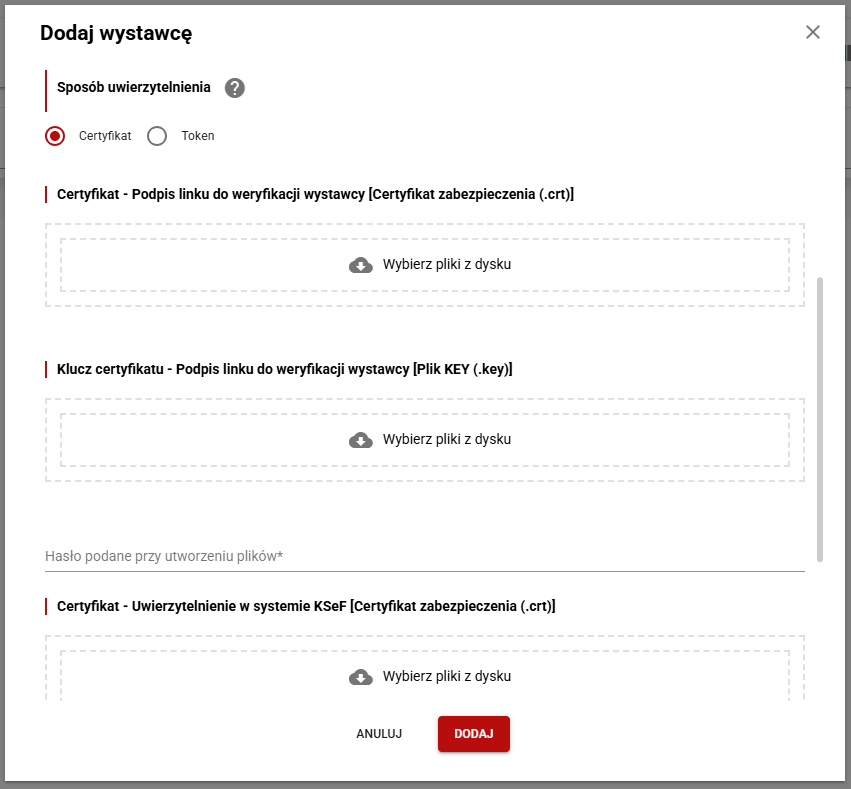The width and height of the screenshot is (851, 789).
Task: Select the Certyfikat radio button
Action: (x=56, y=136)
